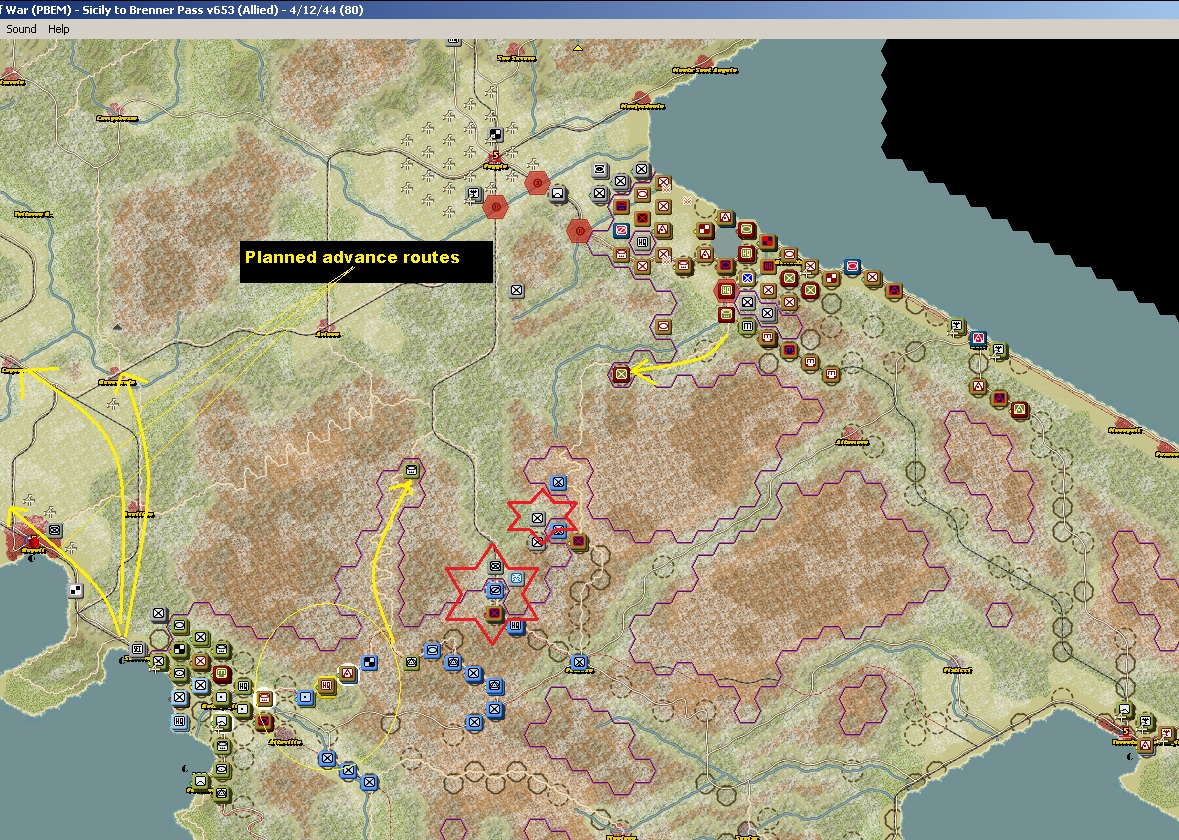The height and width of the screenshot is (840, 1179).
Task: Select the blue checkered counter near the yellow circle edge
Action: tap(369, 663)
